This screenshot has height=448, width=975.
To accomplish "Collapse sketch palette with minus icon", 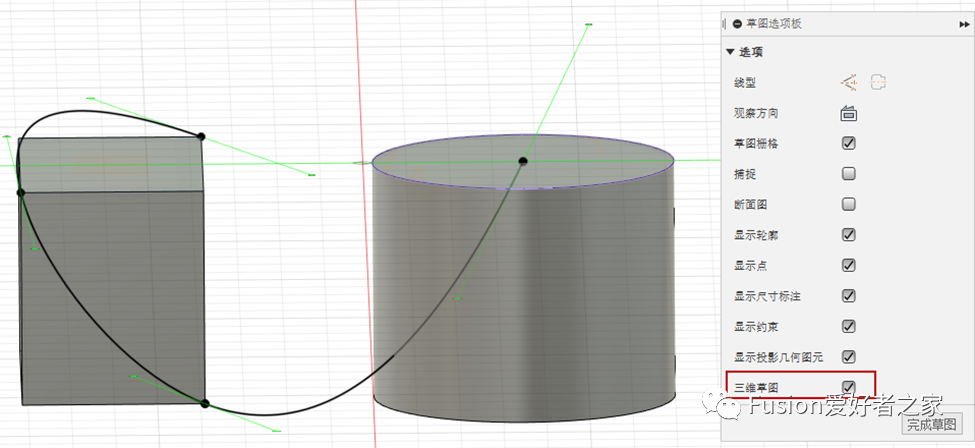I will coord(737,24).
